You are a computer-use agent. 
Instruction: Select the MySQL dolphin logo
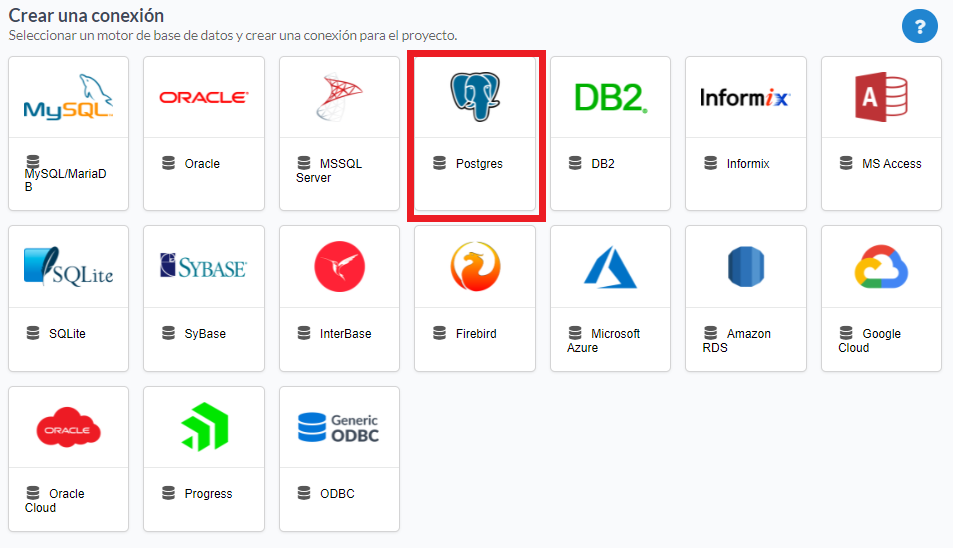tap(68, 97)
